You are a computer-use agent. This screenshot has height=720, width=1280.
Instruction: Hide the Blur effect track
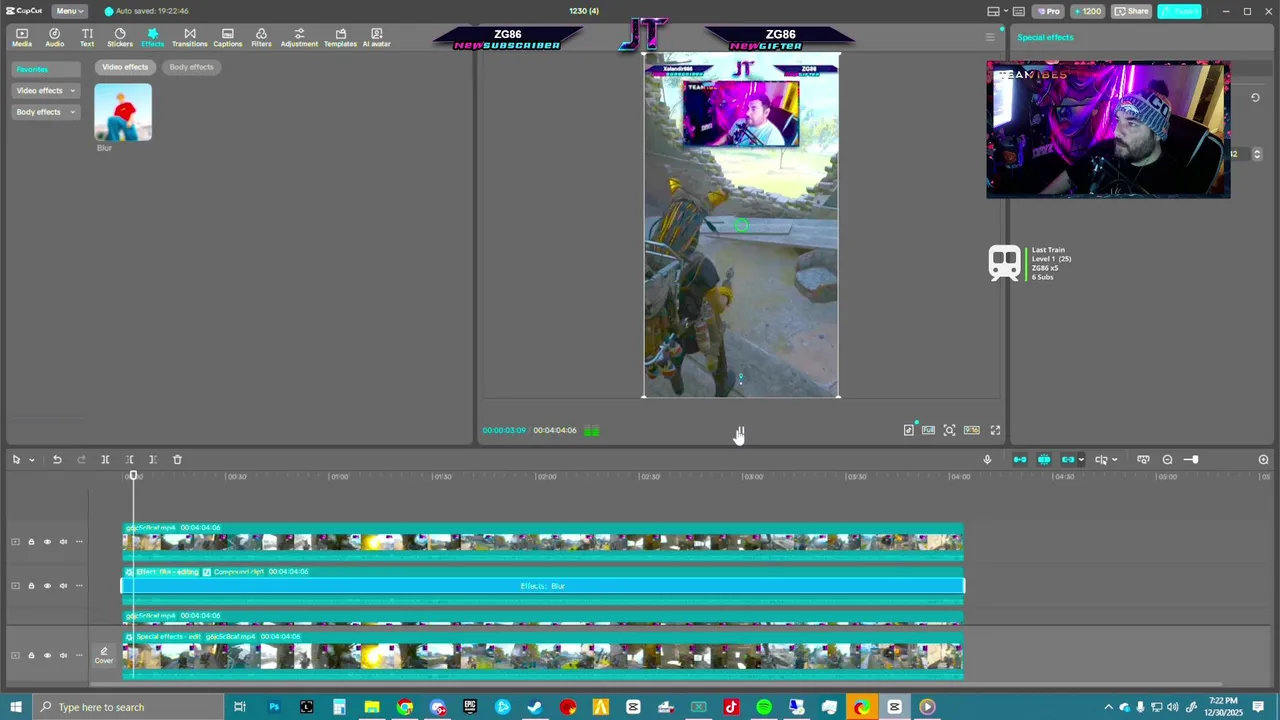click(x=47, y=586)
